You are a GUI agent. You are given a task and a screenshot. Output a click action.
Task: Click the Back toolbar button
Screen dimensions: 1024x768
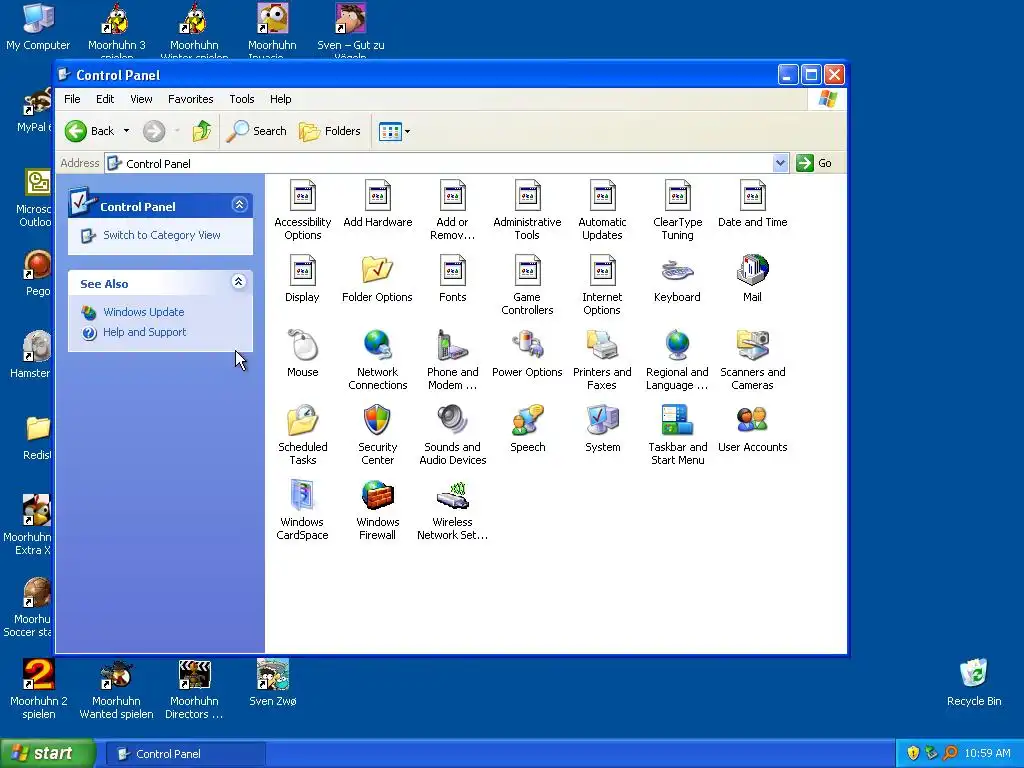coord(90,131)
